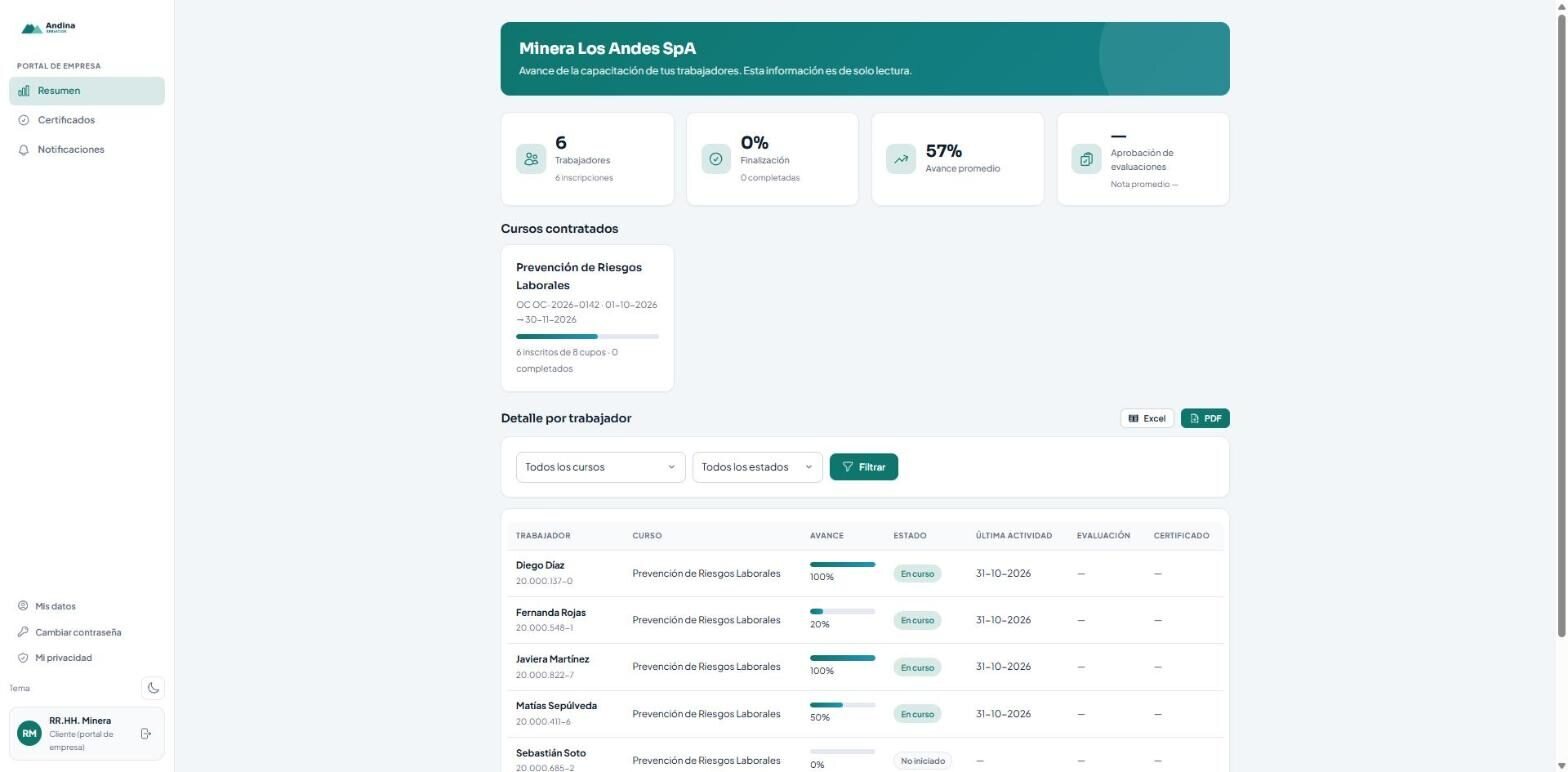The width and height of the screenshot is (1568, 772).
Task: Click the RM user avatar
Action: [x=30, y=734]
